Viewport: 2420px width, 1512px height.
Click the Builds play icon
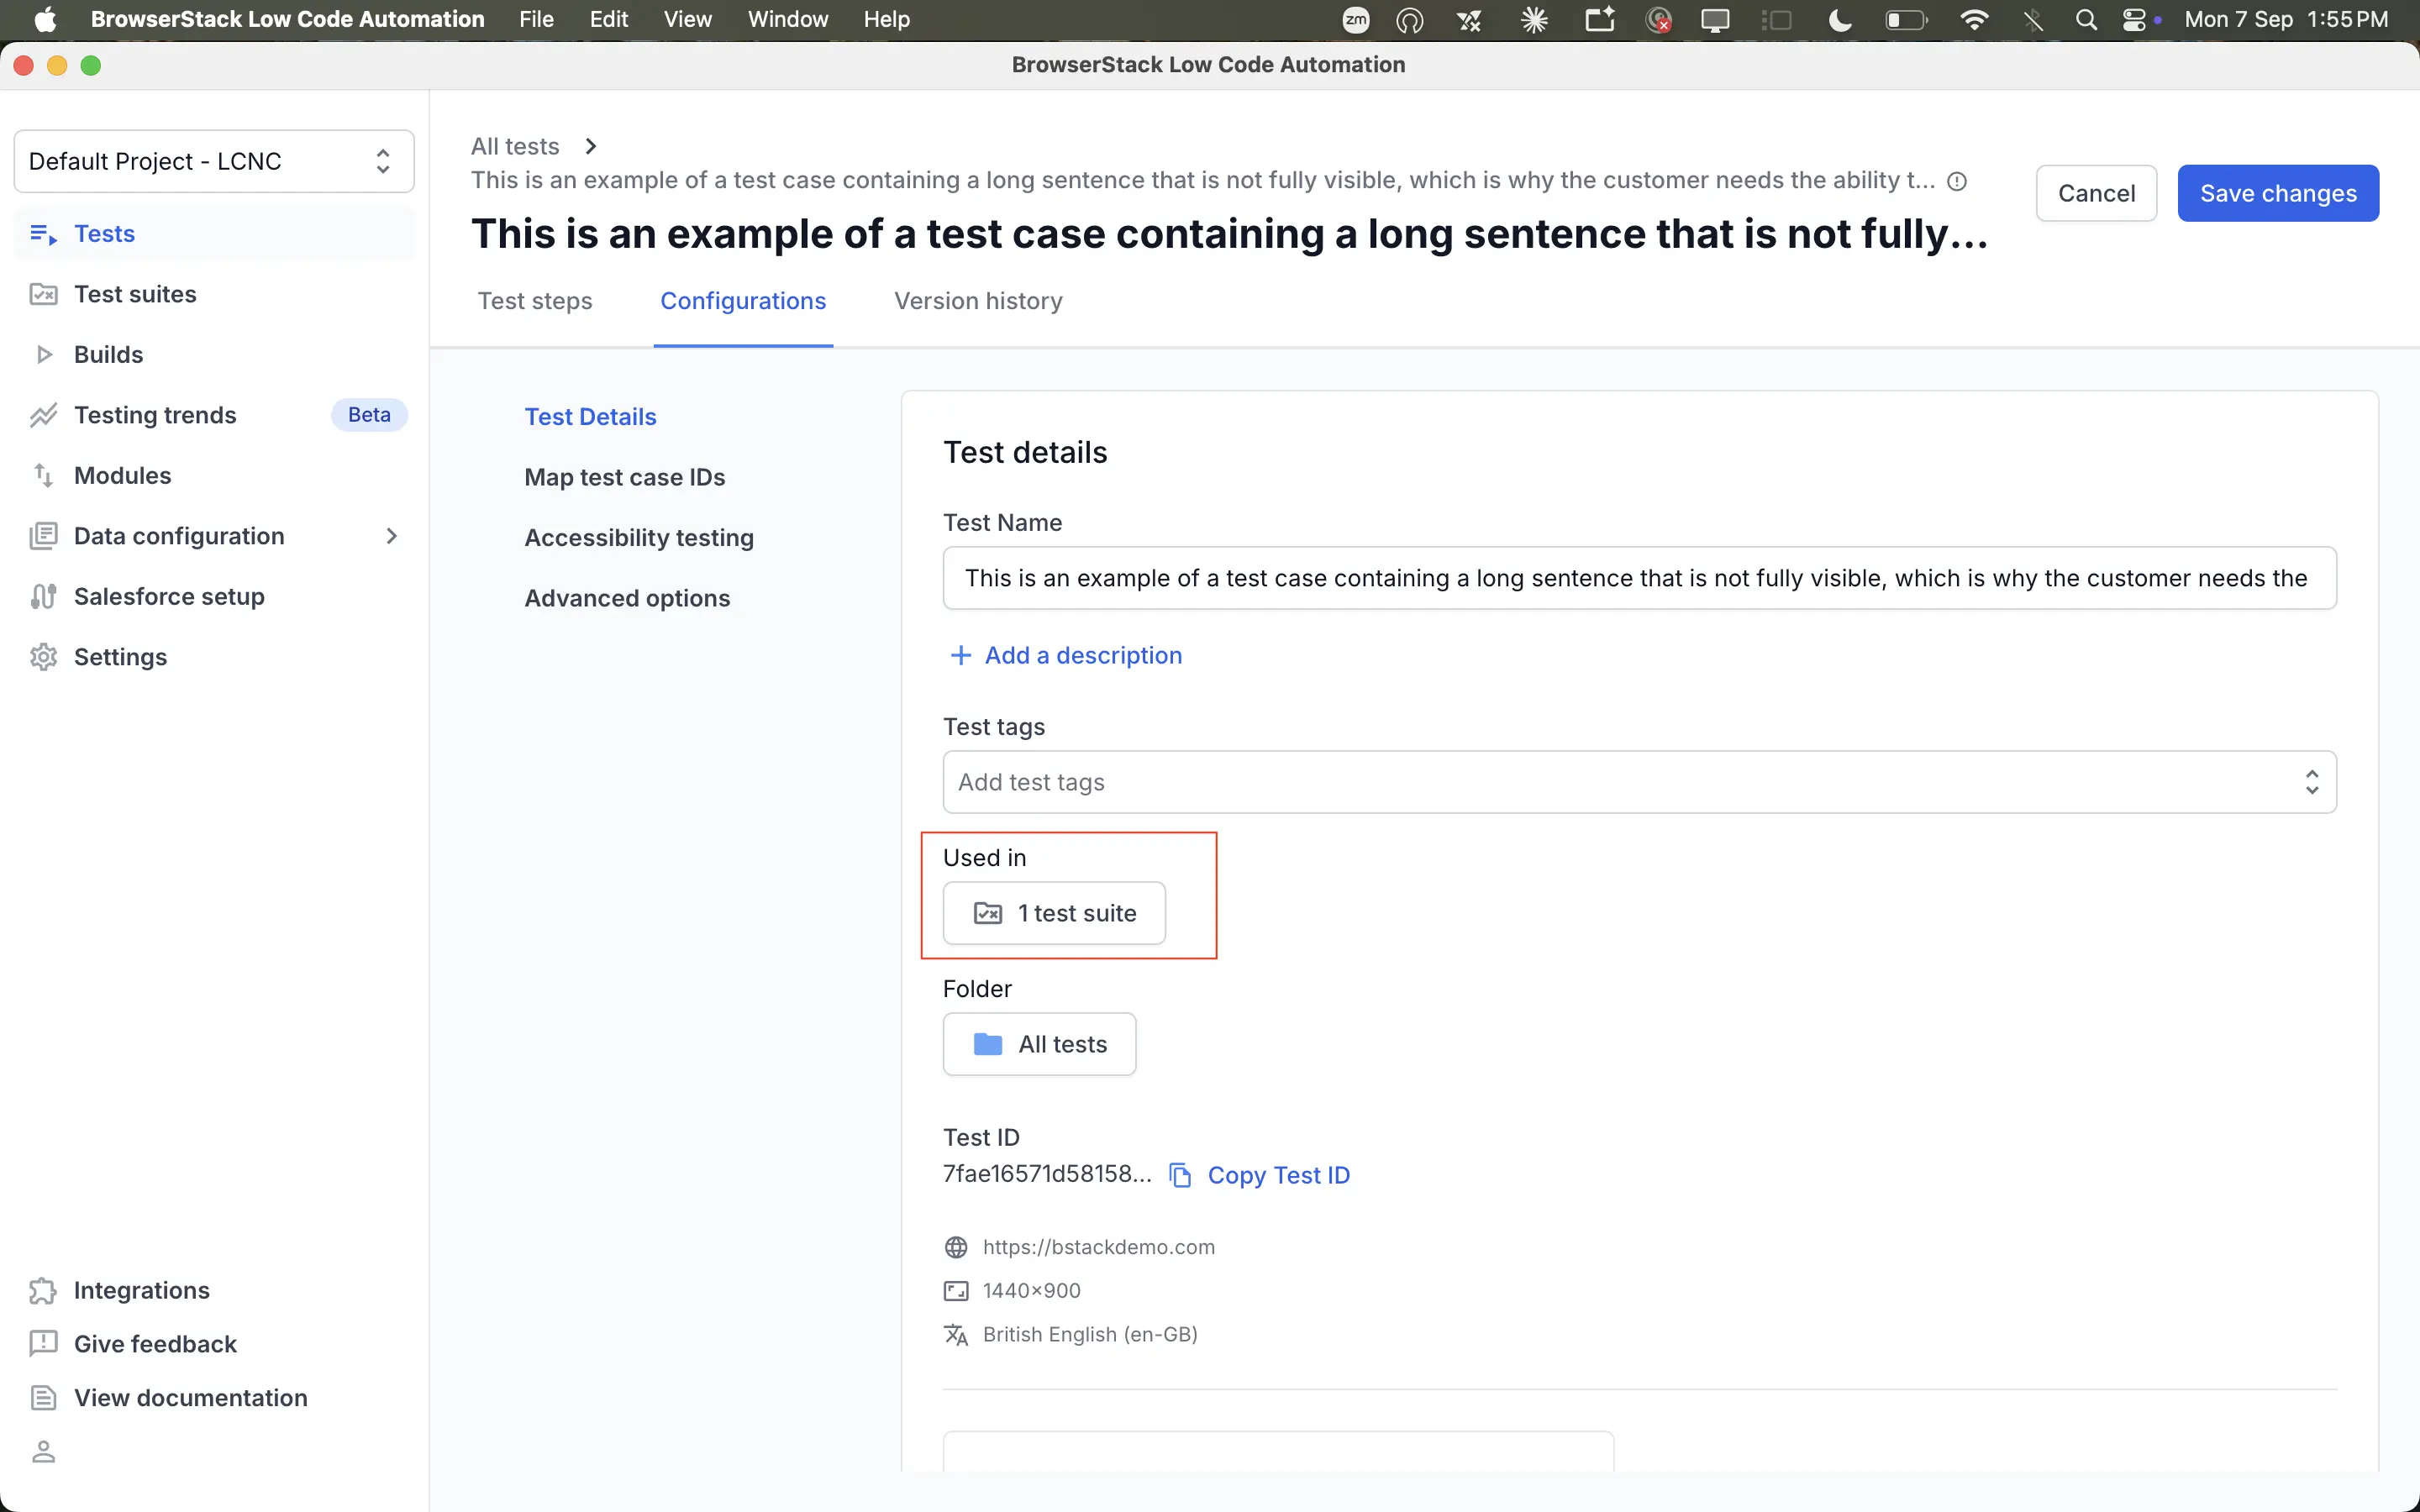tap(43, 354)
